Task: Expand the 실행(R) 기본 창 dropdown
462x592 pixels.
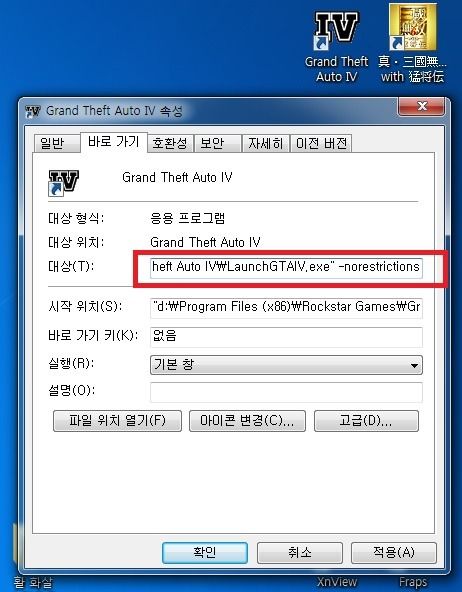Action: [x=286, y=365]
